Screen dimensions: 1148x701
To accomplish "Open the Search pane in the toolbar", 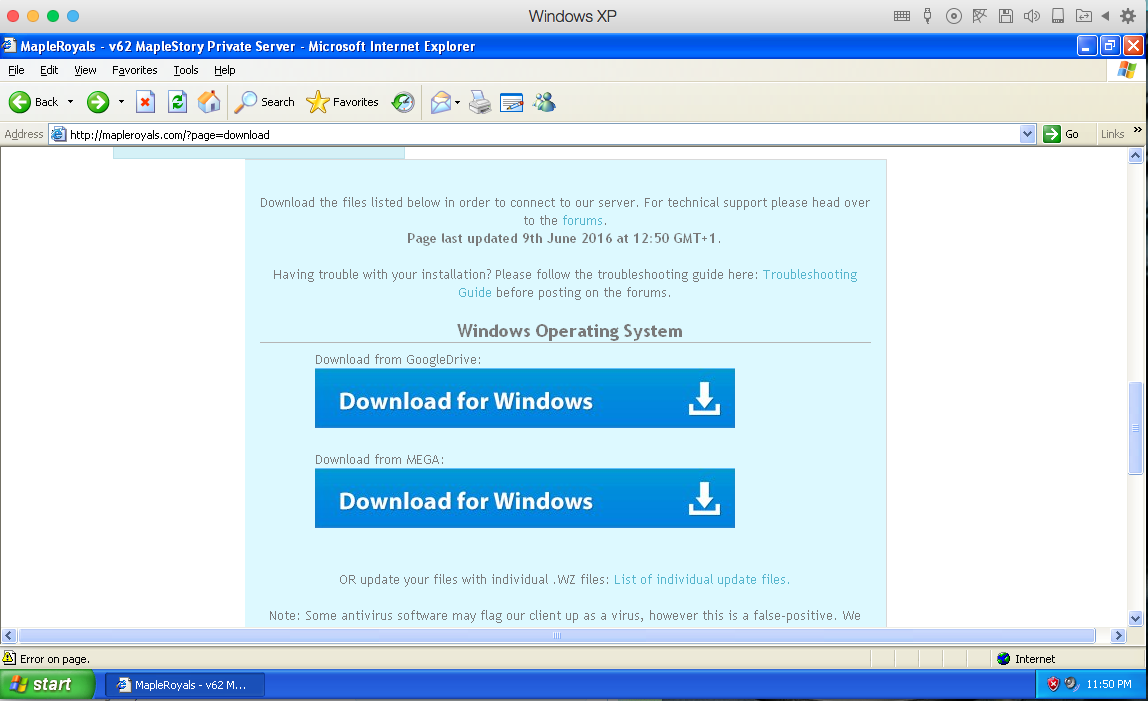I will [264, 102].
